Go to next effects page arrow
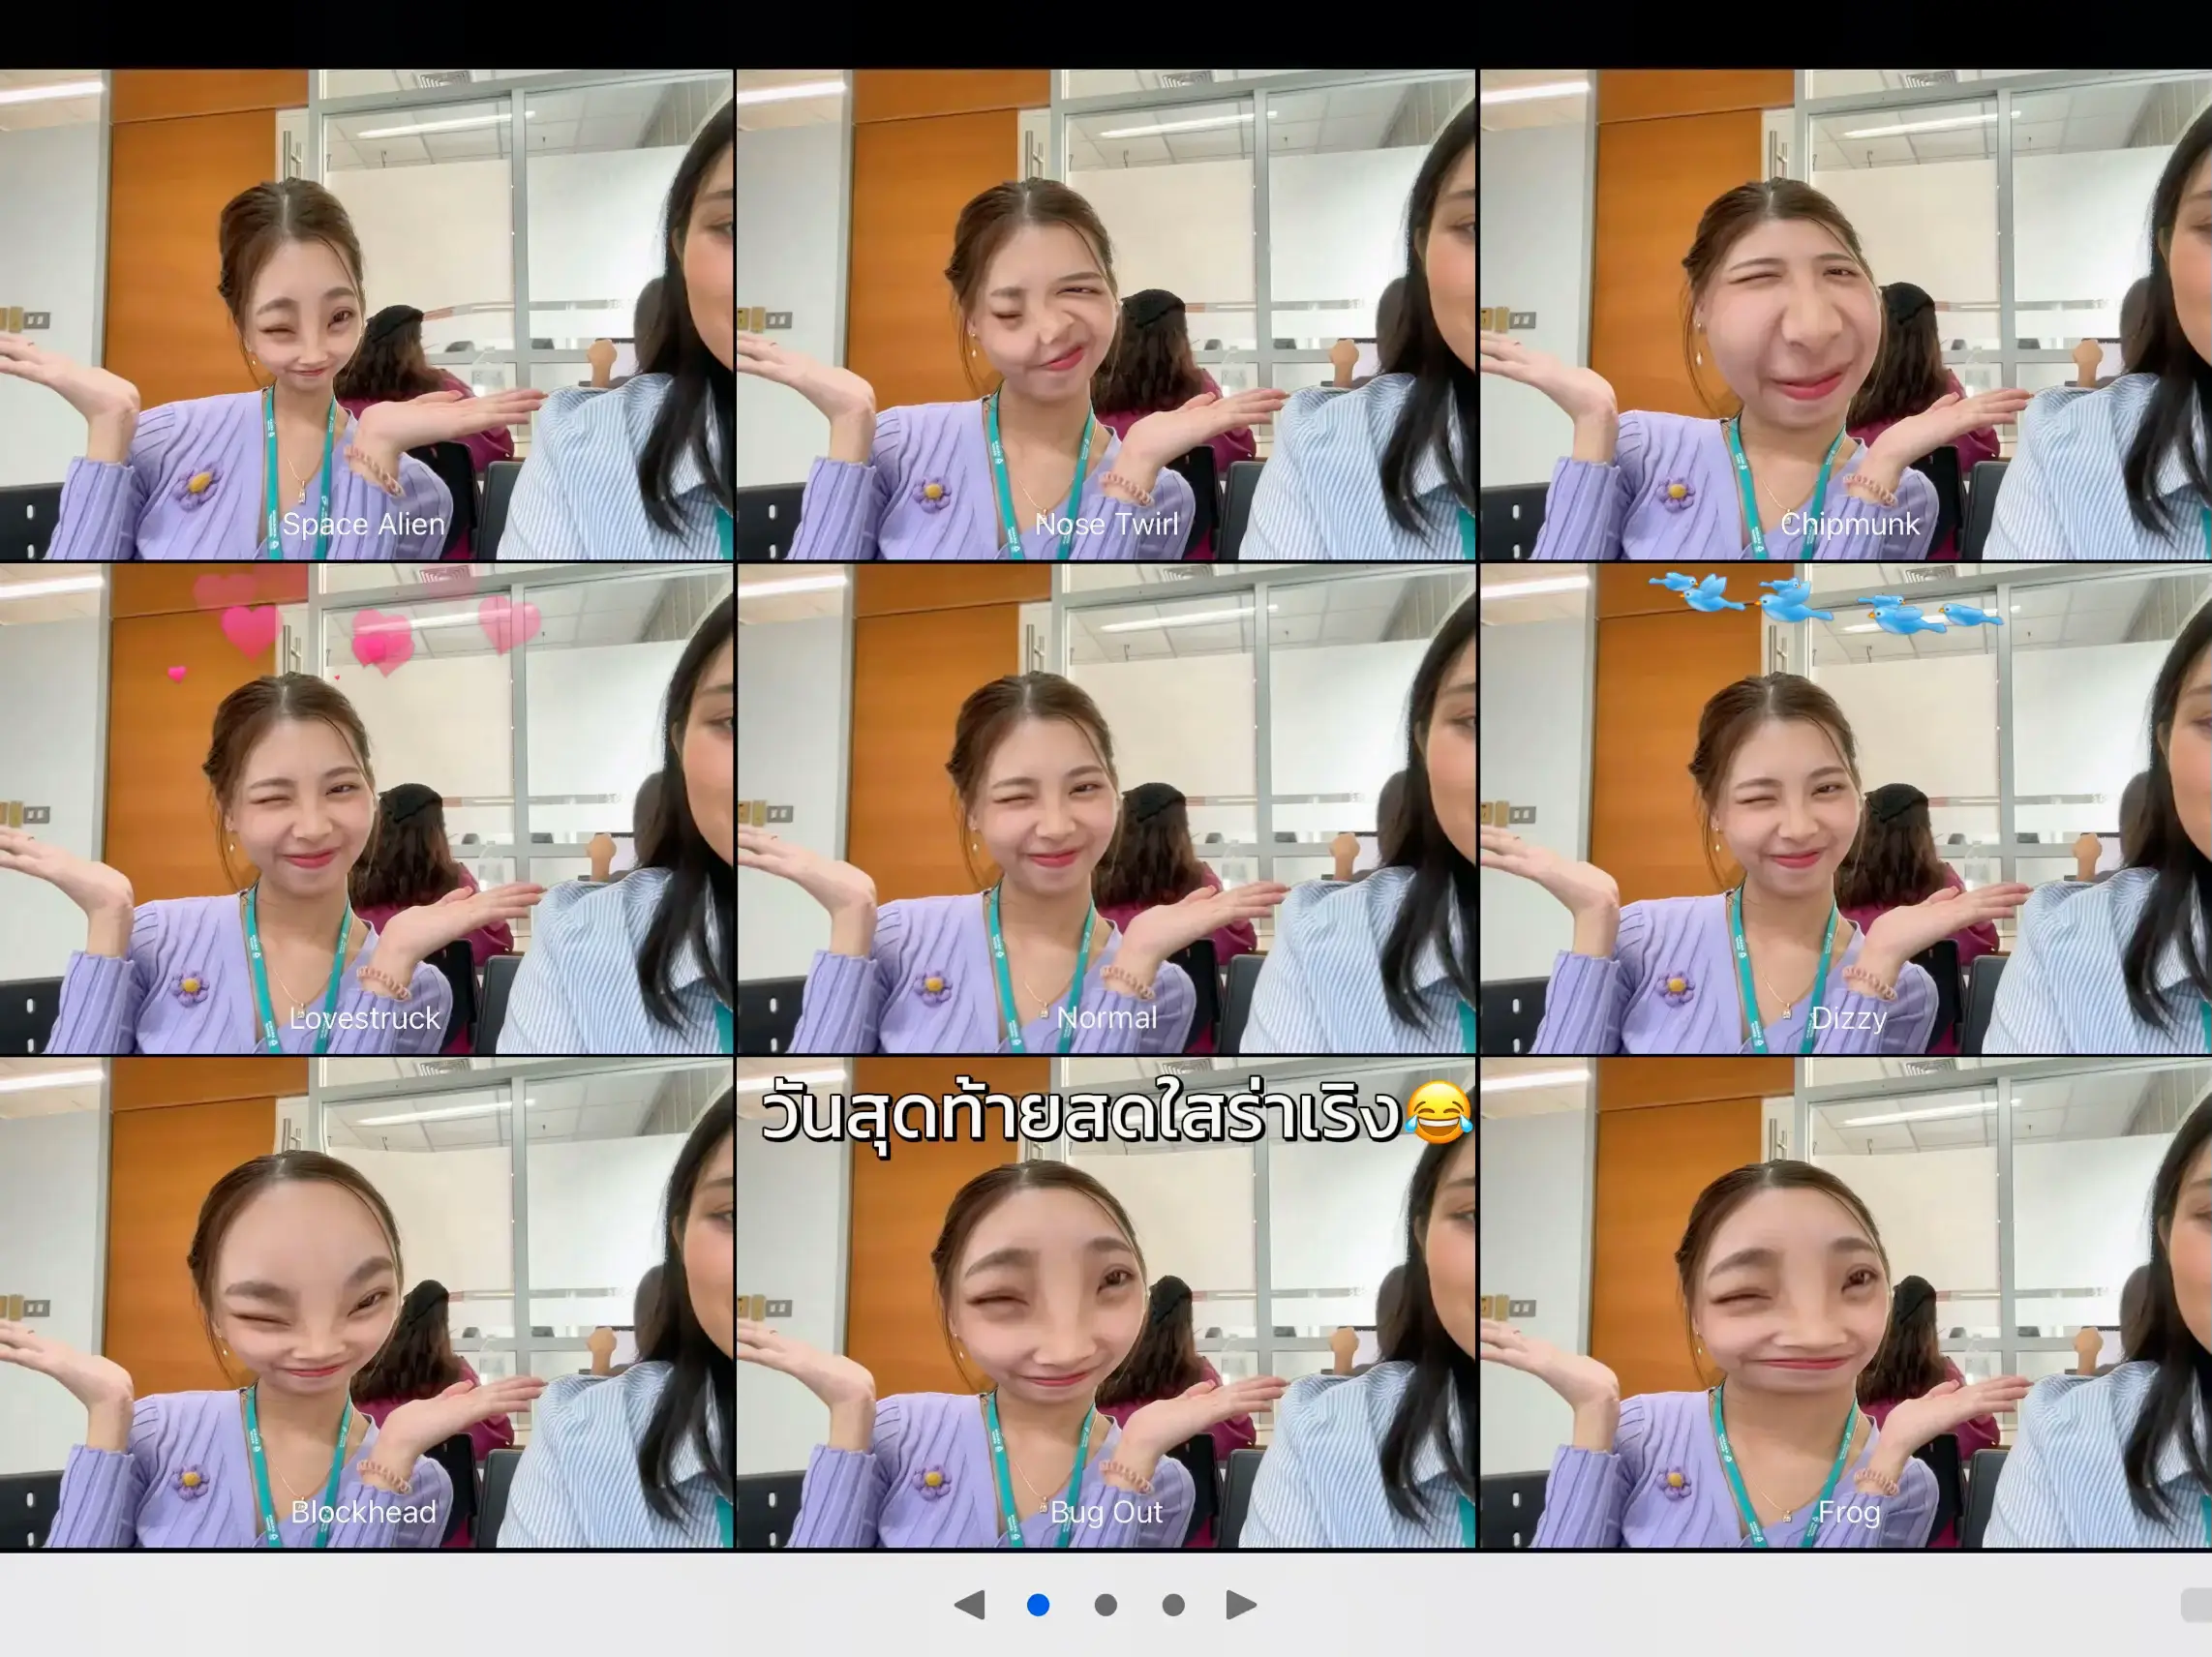The image size is (2212, 1657). tap(1241, 1605)
